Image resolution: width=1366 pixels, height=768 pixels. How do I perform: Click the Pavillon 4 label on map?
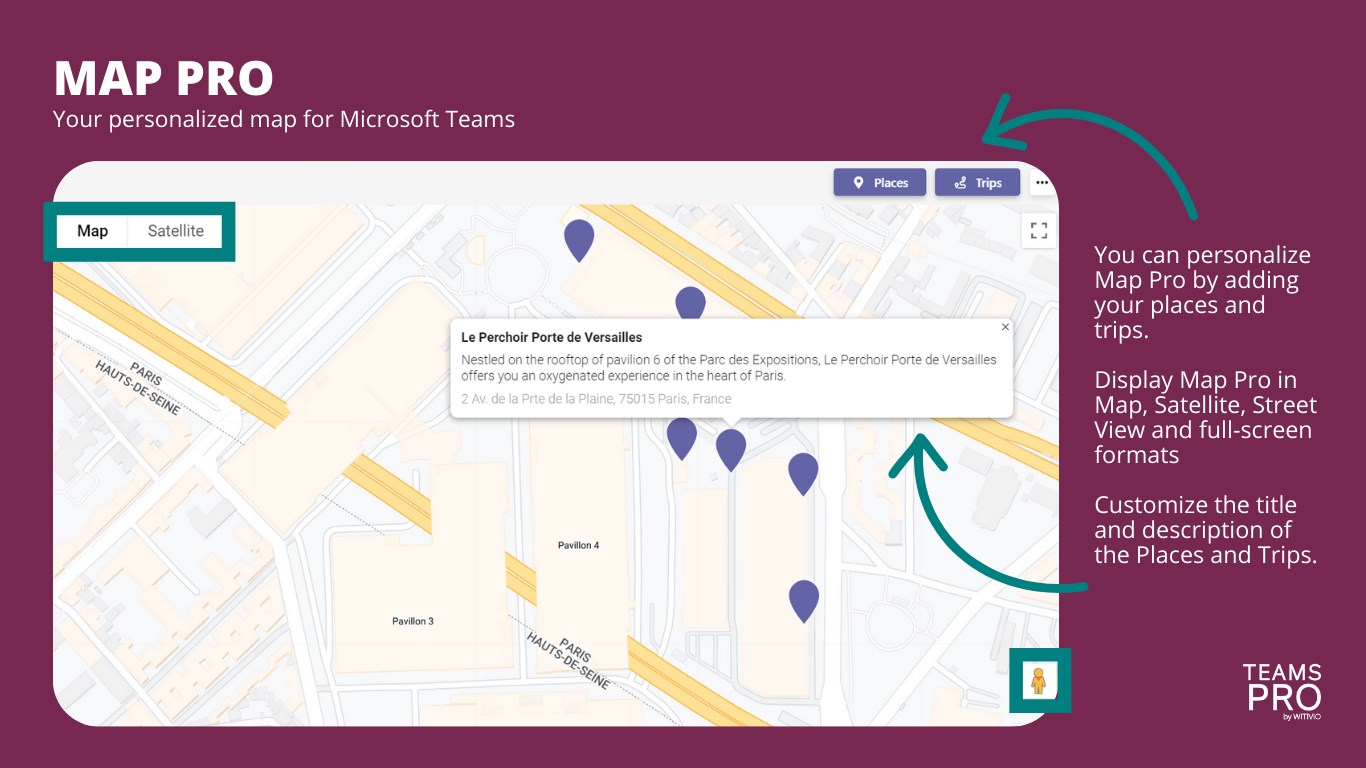pos(579,545)
